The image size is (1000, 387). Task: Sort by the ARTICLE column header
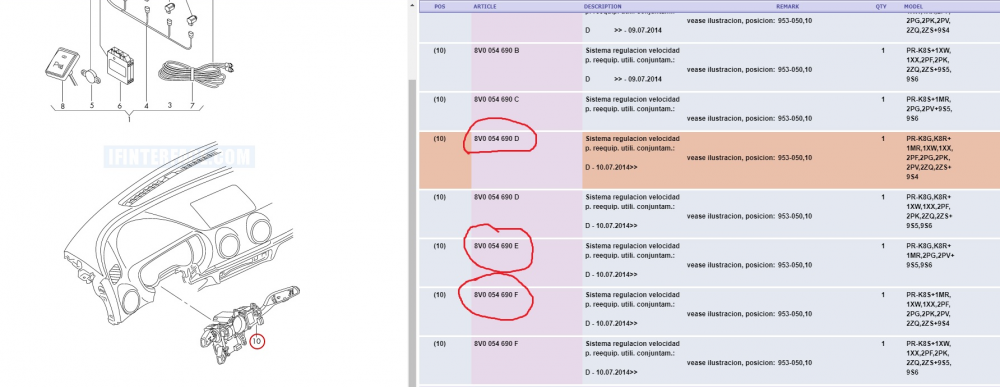485,6
